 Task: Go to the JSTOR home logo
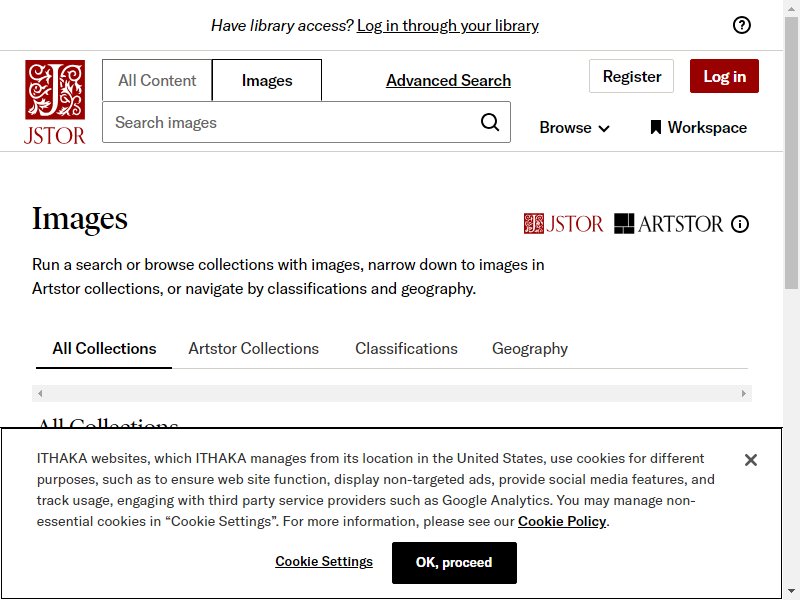pyautogui.click(x=55, y=102)
